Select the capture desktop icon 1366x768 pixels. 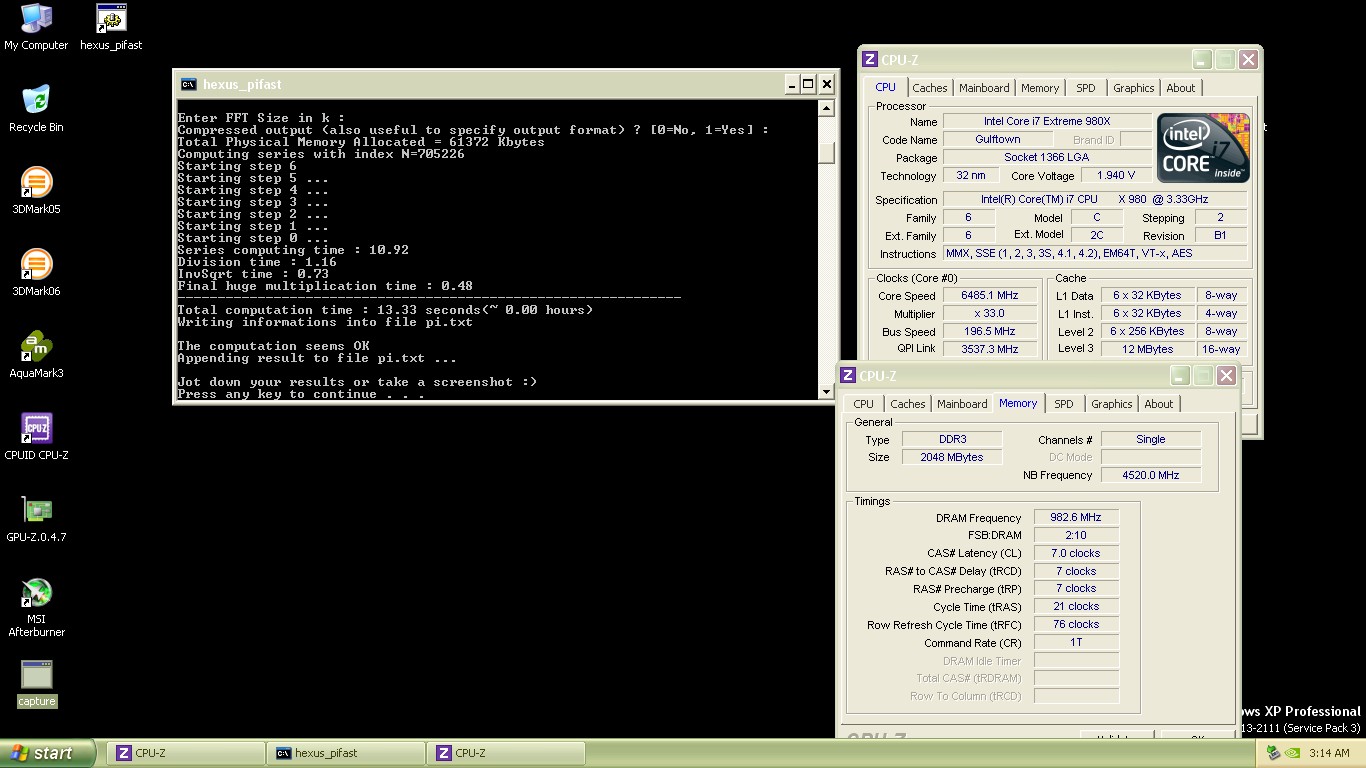(x=36, y=683)
